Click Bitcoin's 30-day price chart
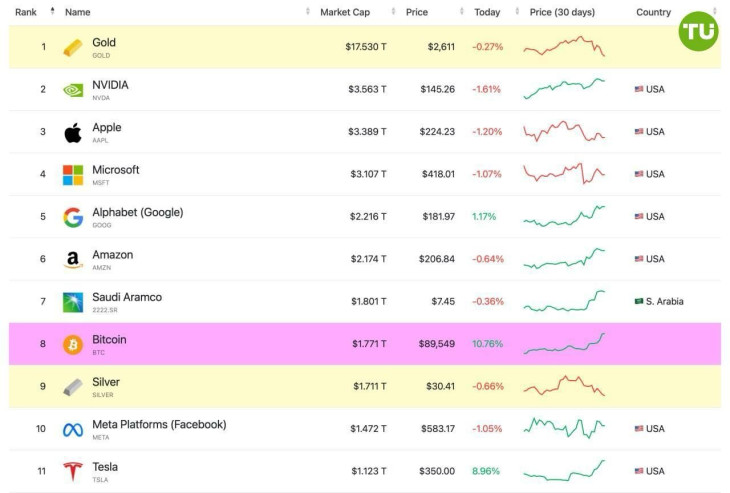This screenshot has height=493, width=730. 564,344
